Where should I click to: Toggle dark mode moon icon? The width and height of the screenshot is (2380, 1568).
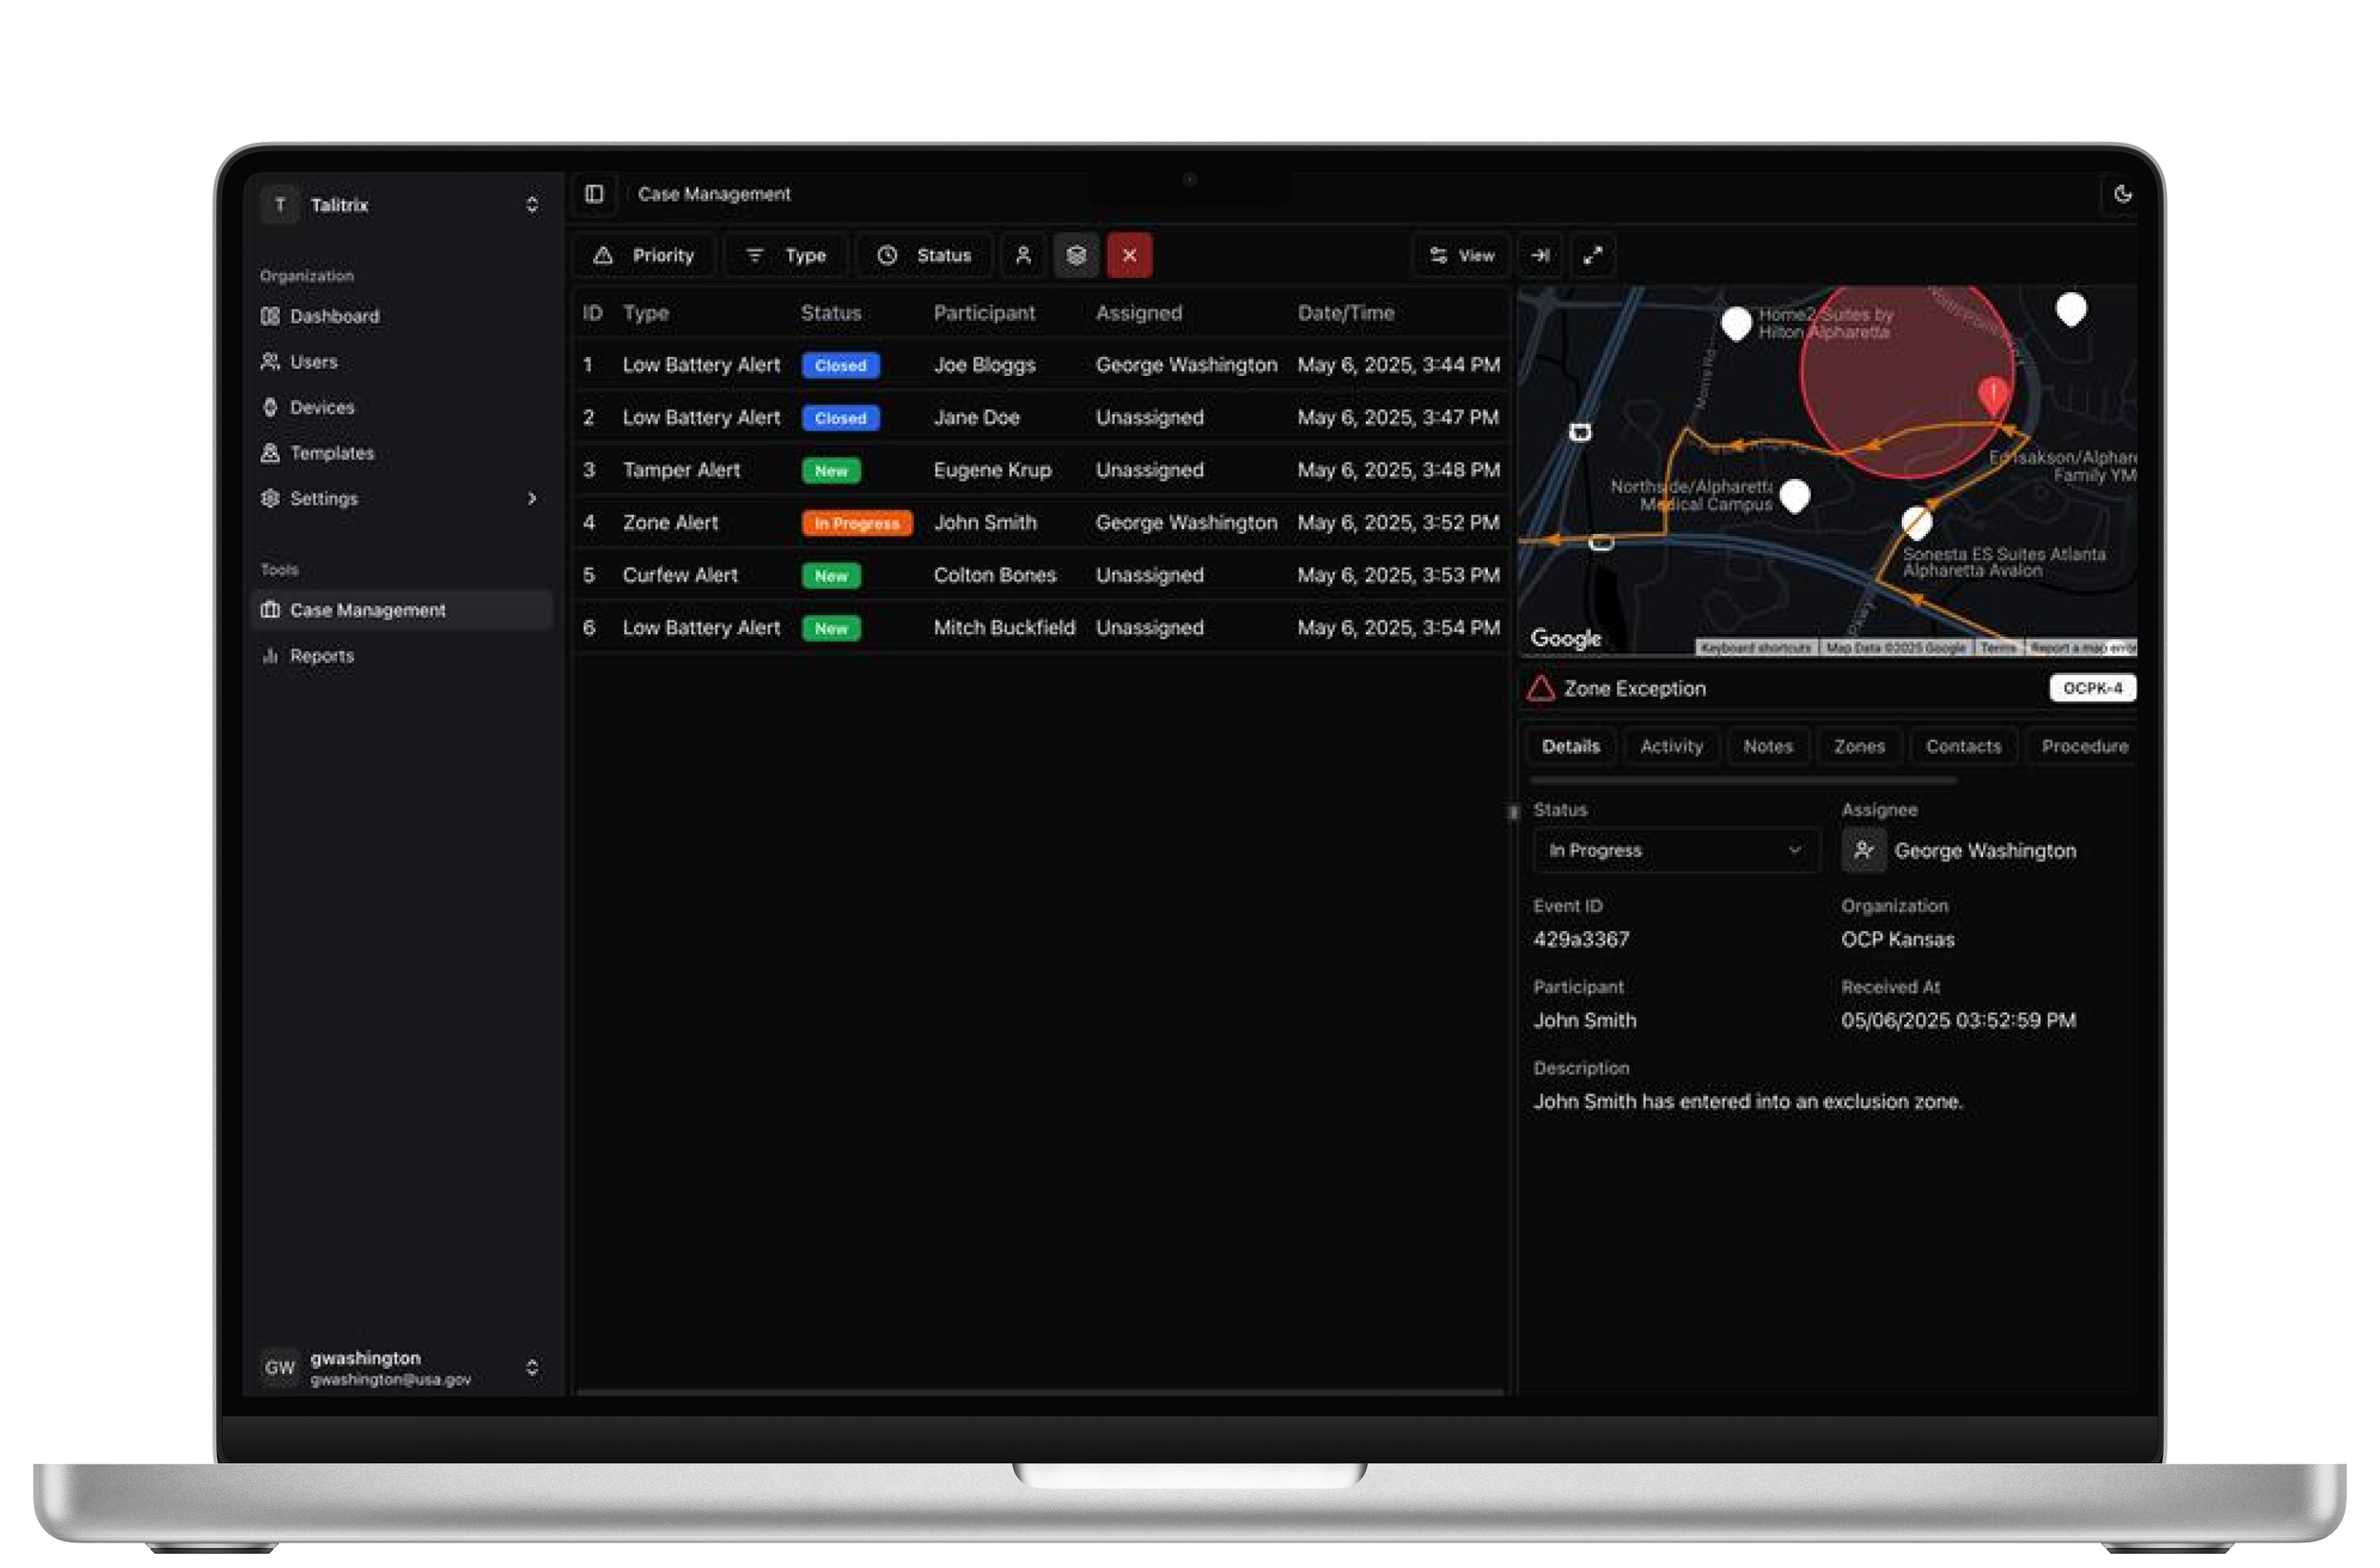click(x=2122, y=195)
